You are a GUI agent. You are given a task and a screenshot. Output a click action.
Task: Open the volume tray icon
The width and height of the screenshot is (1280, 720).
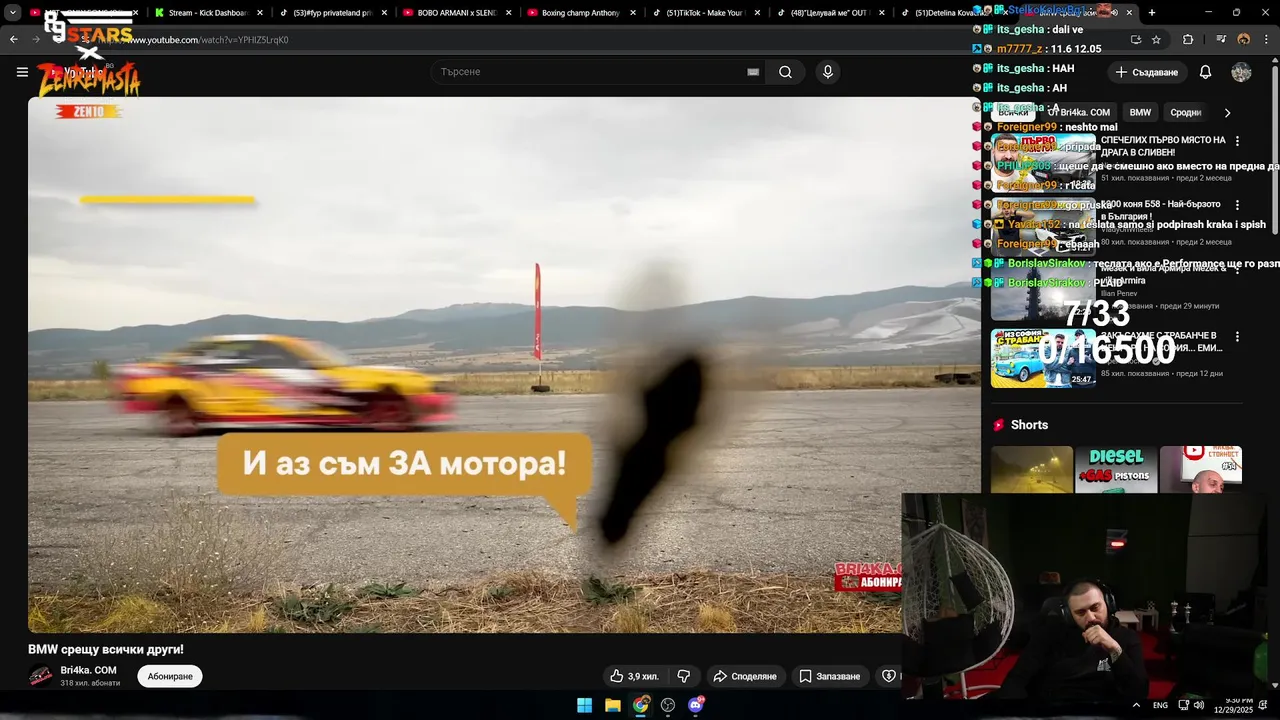[x=1198, y=705]
